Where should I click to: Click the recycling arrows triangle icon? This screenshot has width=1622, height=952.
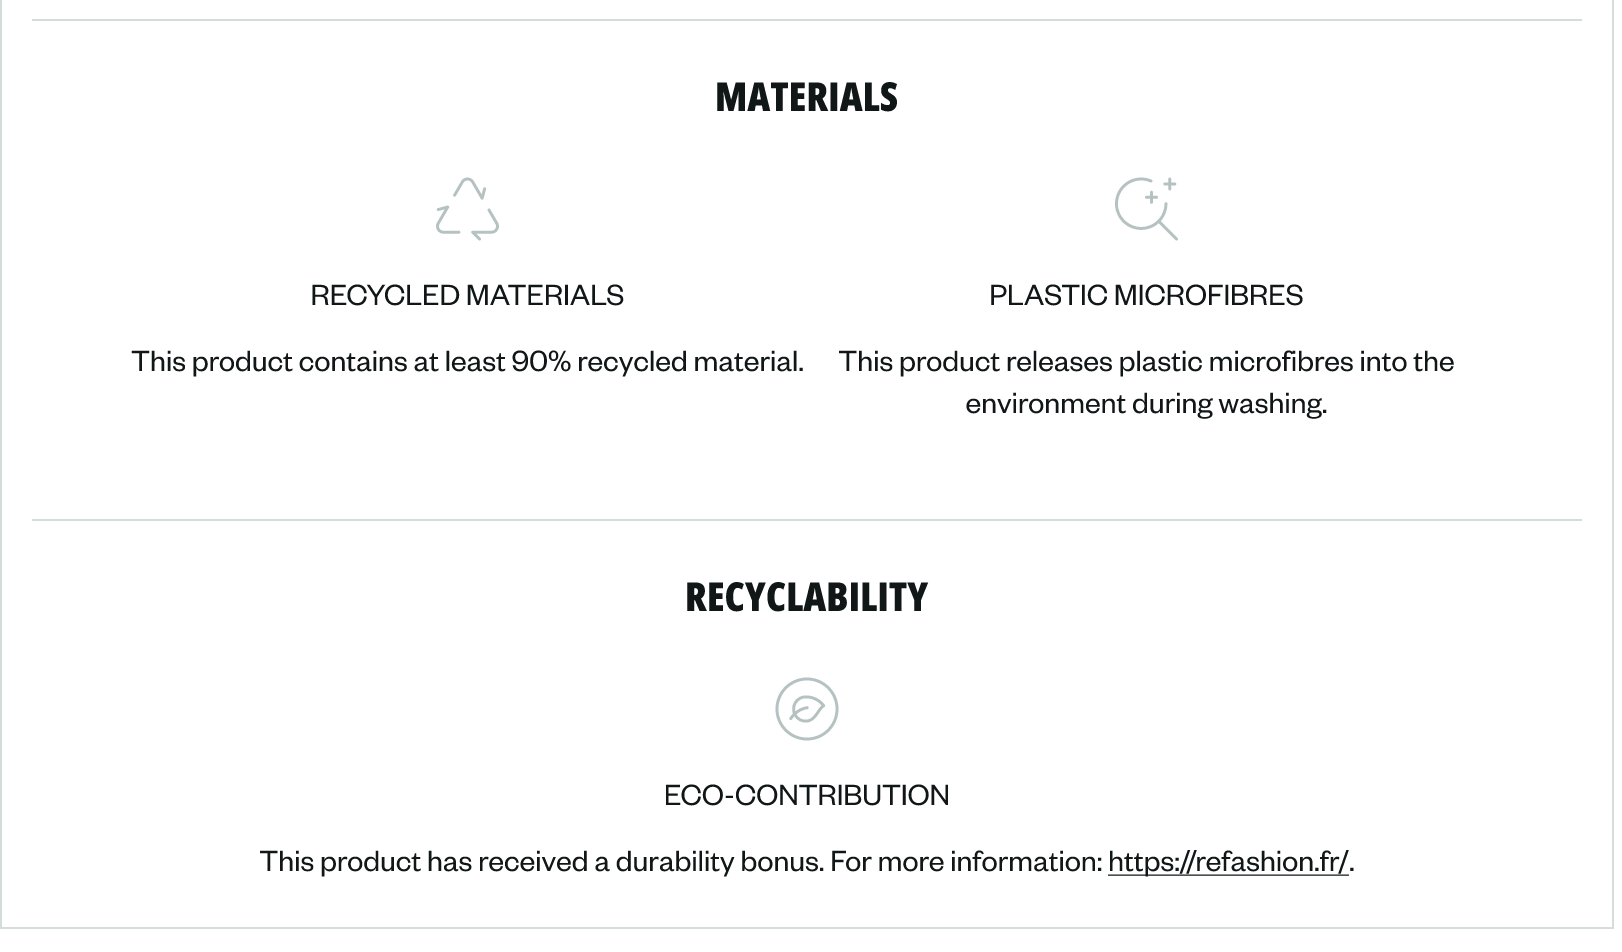467,209
